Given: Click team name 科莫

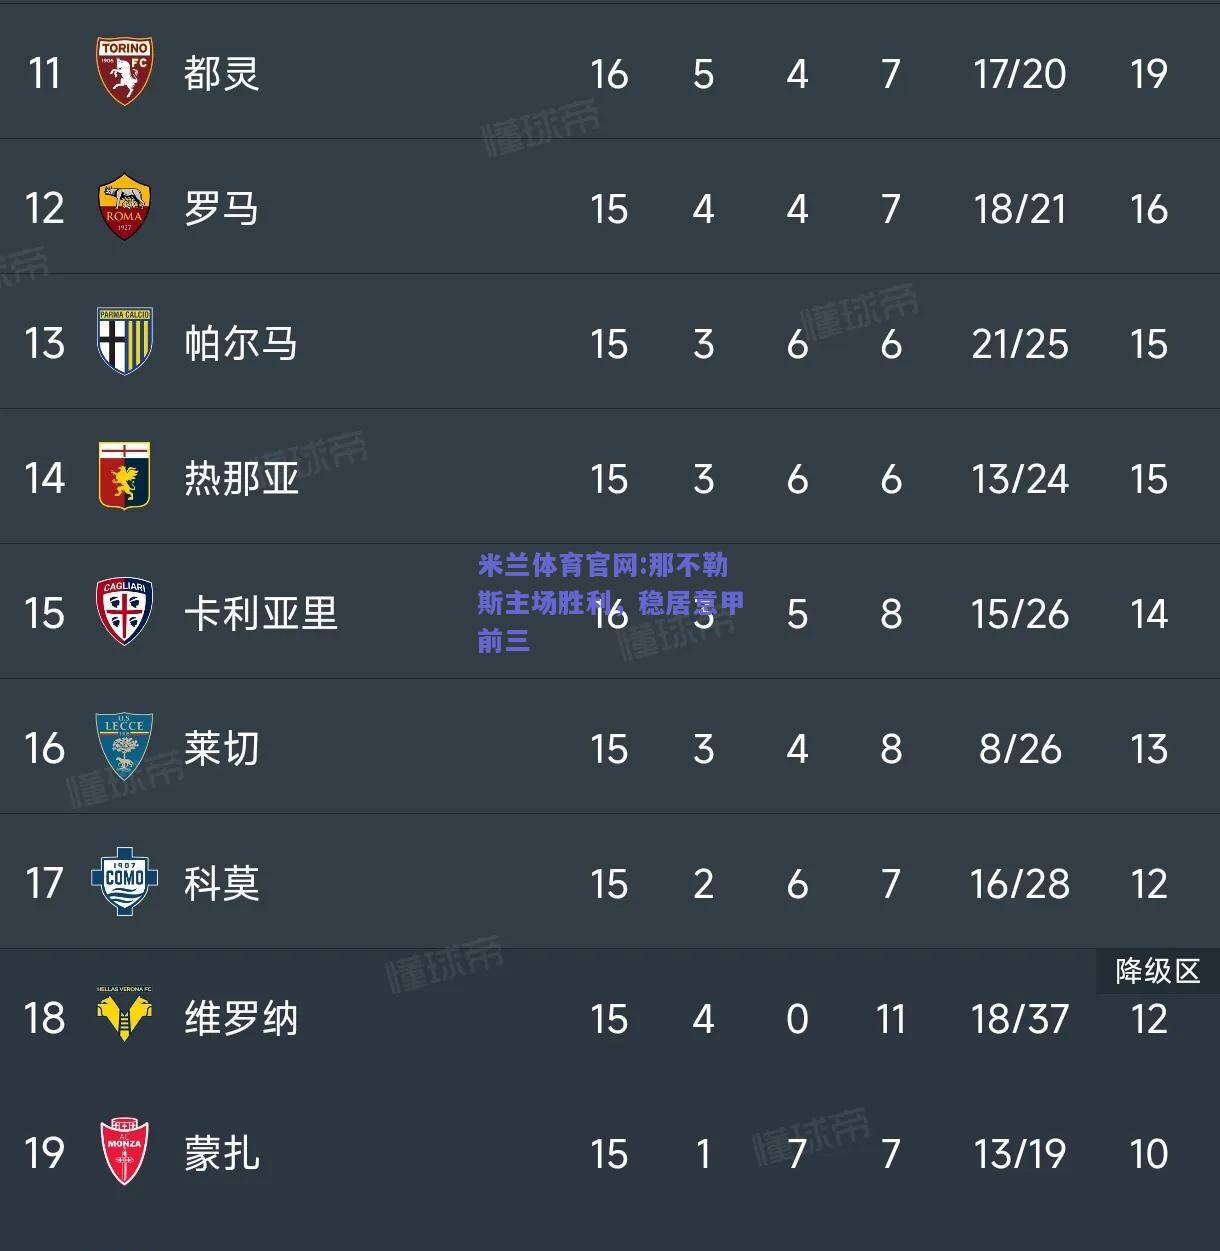Looking at the screenshot, I should tap(221, 883).
